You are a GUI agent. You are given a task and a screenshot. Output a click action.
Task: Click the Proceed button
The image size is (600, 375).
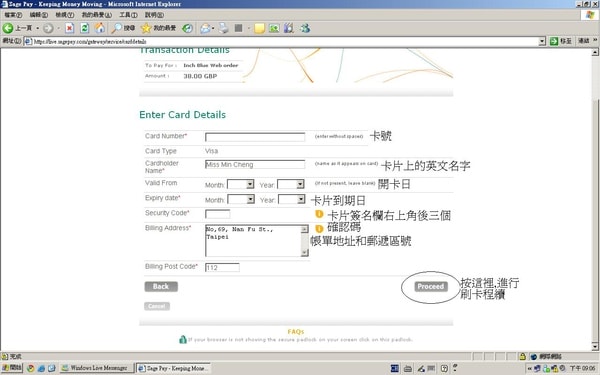431,287
